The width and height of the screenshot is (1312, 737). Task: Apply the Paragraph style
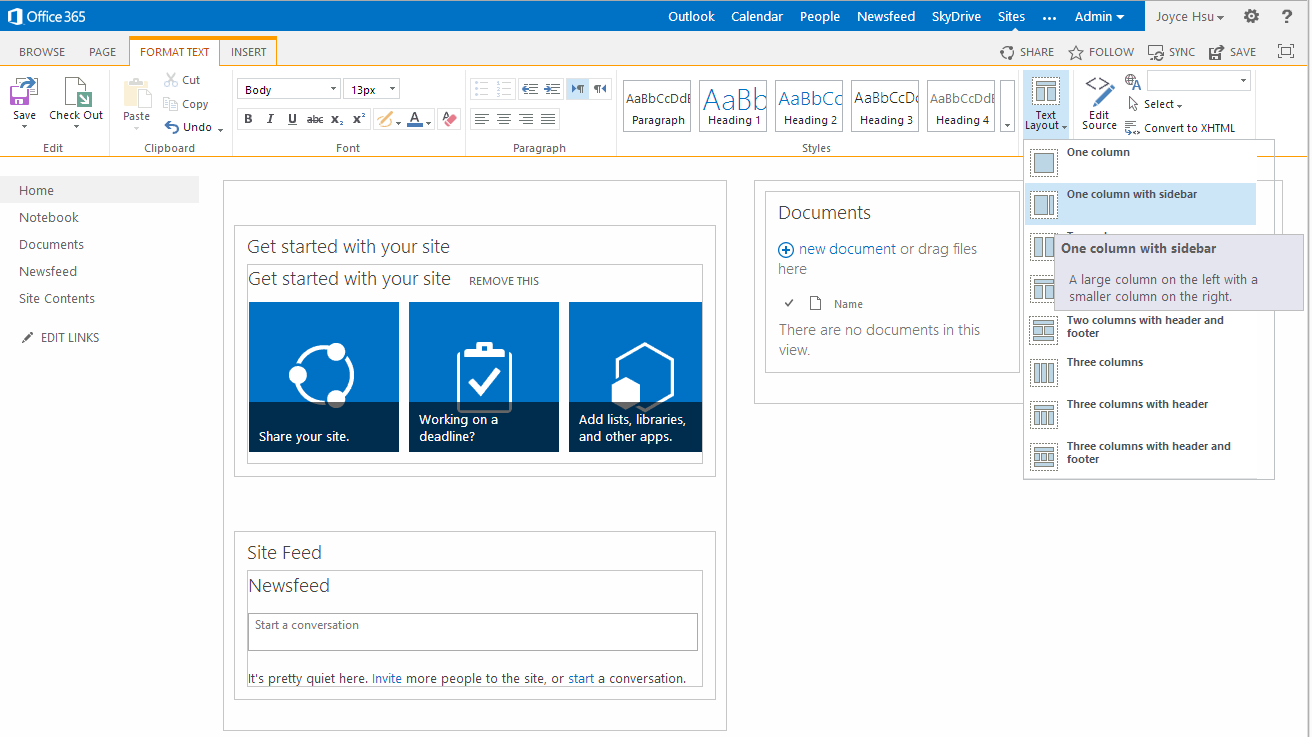click(x=658, y=106)
